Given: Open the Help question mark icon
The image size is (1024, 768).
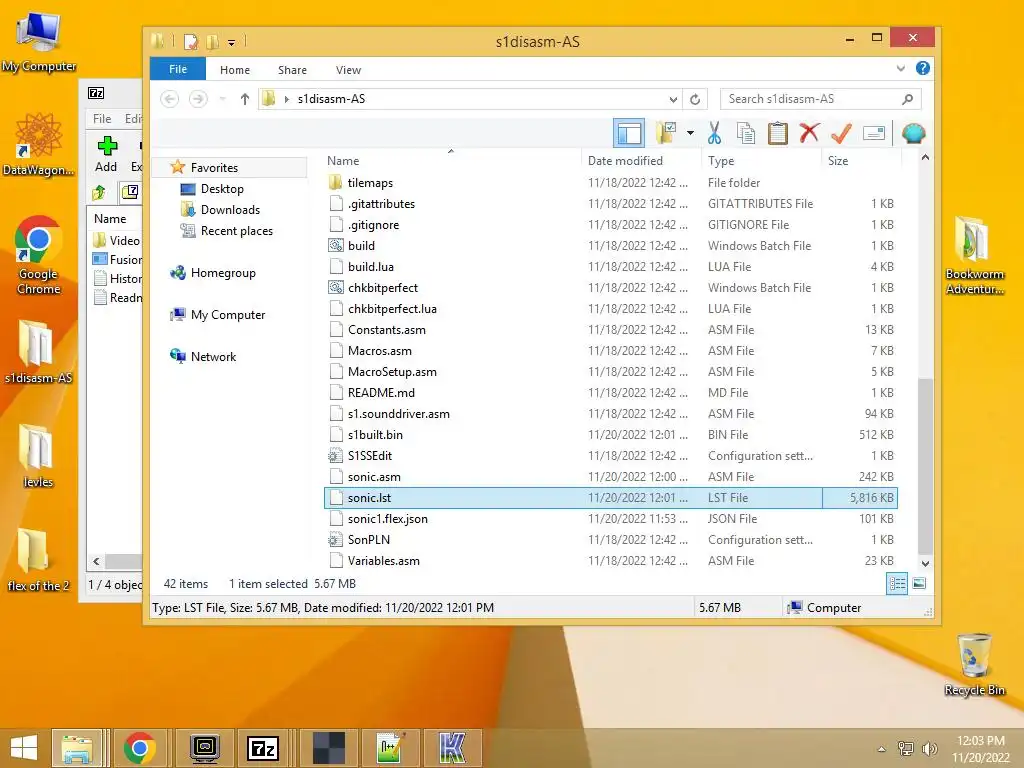Looking at the screenshot, I should coord(922,68).
